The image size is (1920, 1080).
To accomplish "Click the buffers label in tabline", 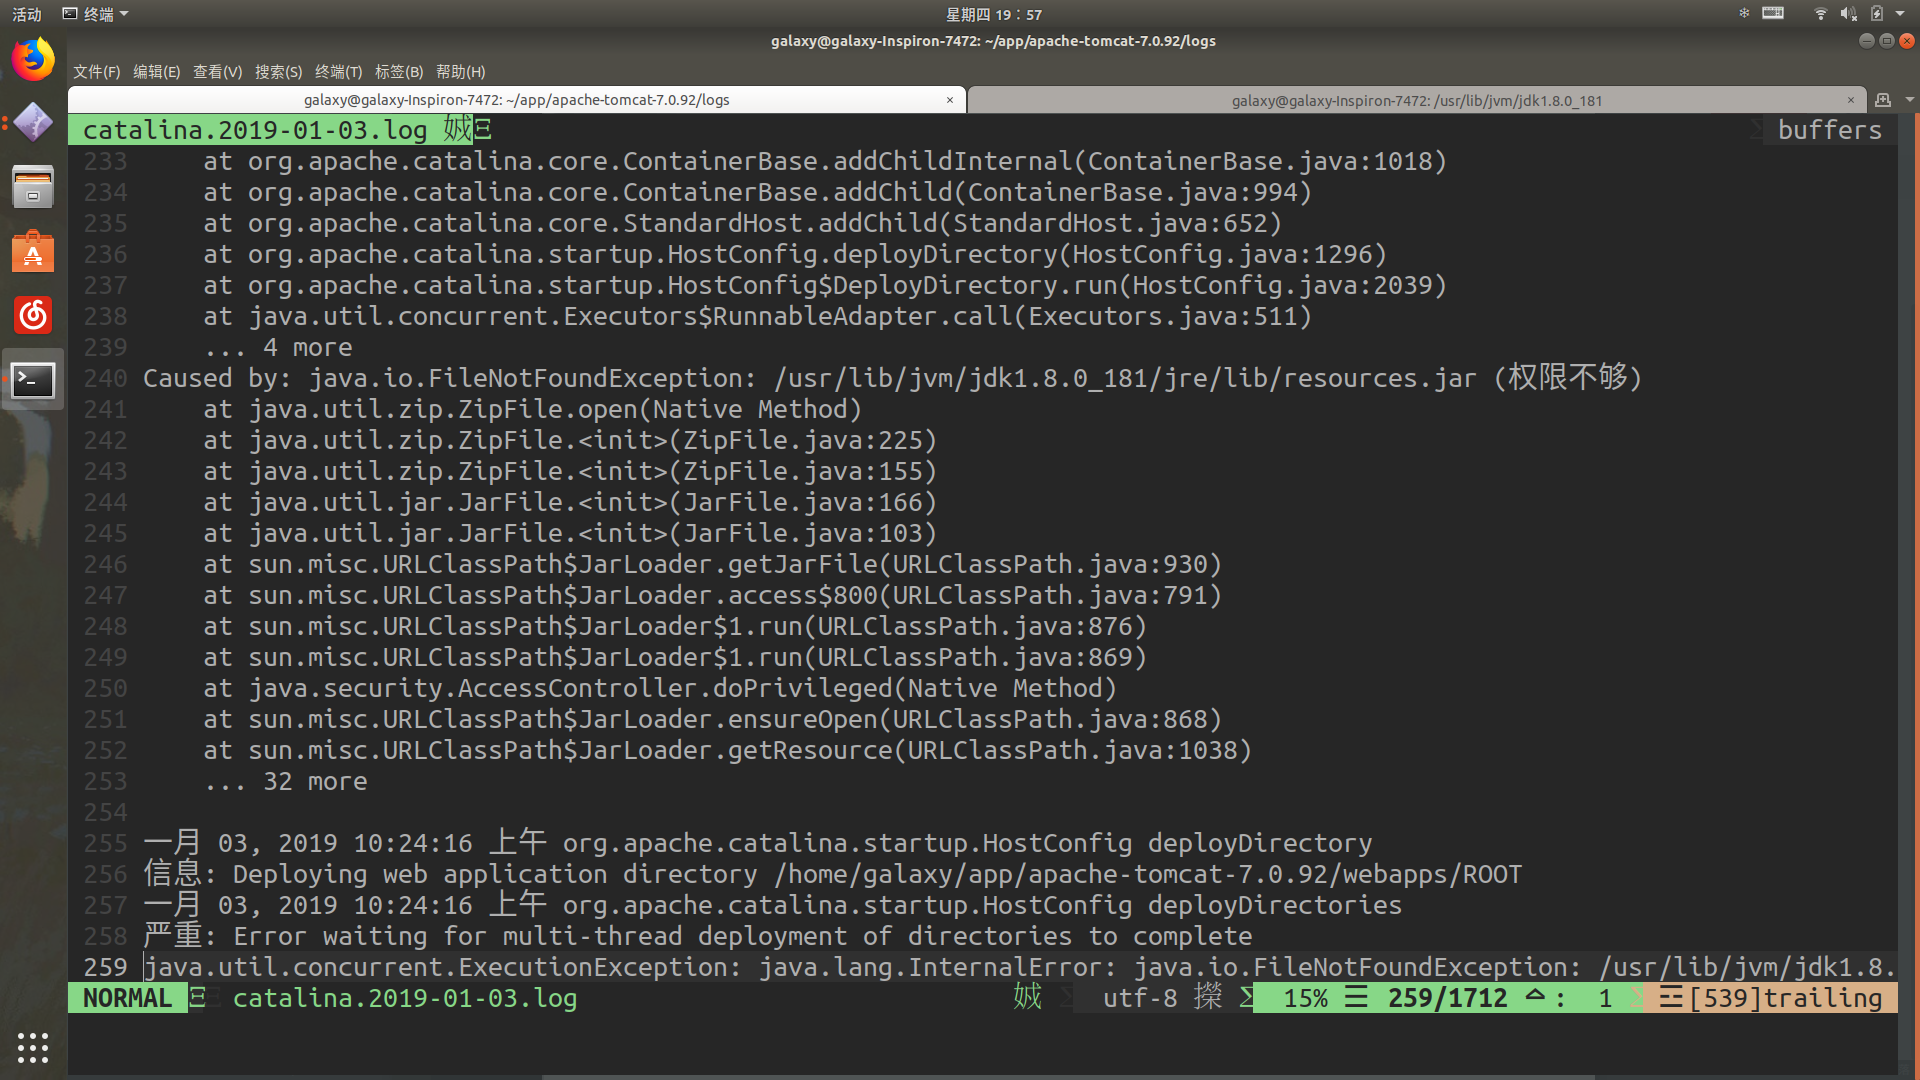I will point(1830,130).
